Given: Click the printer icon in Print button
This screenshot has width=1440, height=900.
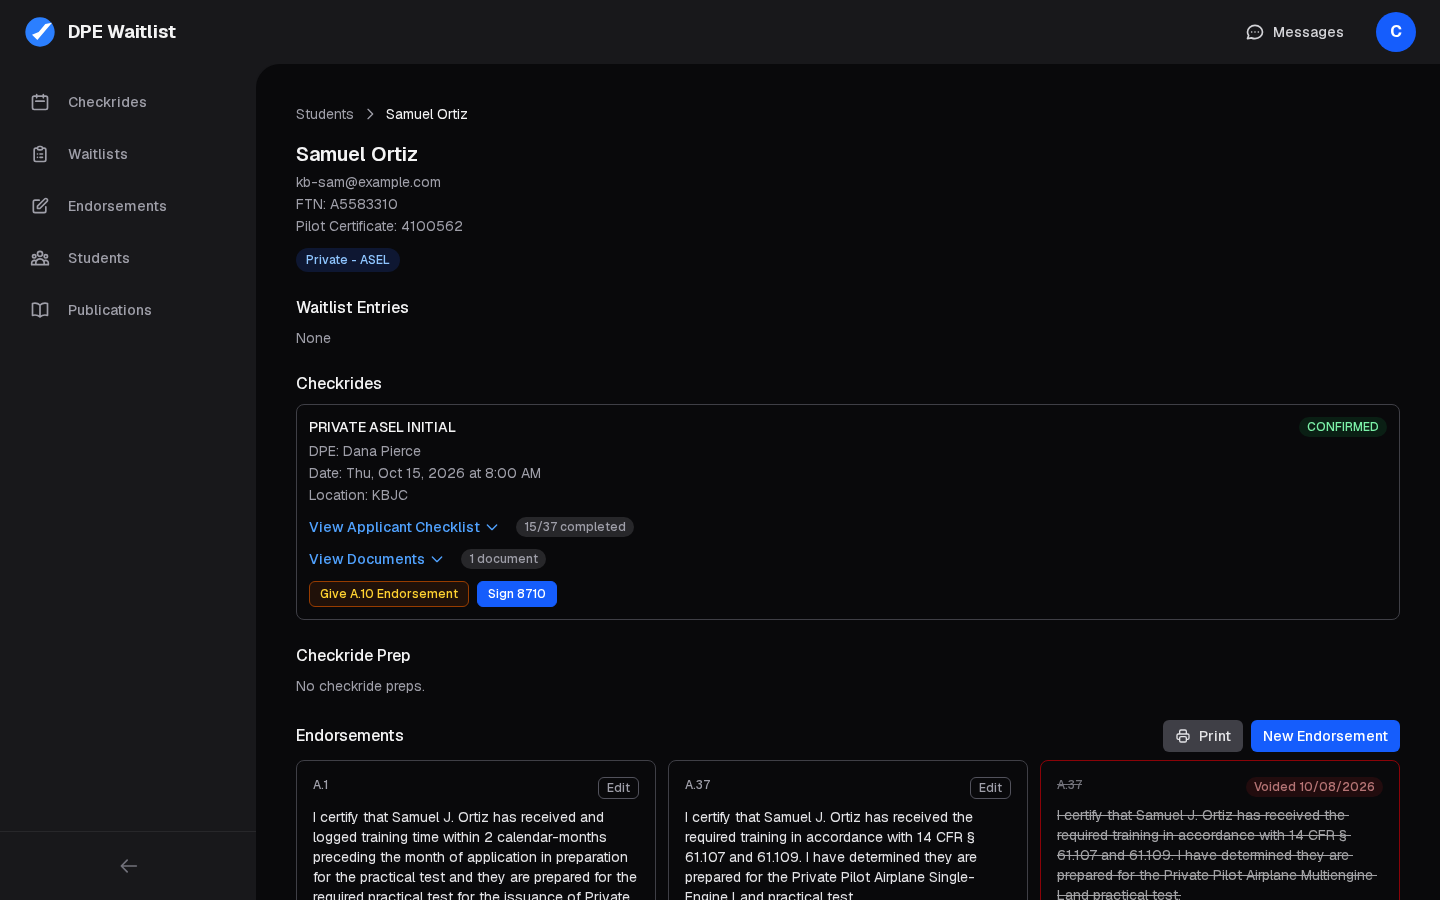Looking at the screenshot, I should (1183, 736).
